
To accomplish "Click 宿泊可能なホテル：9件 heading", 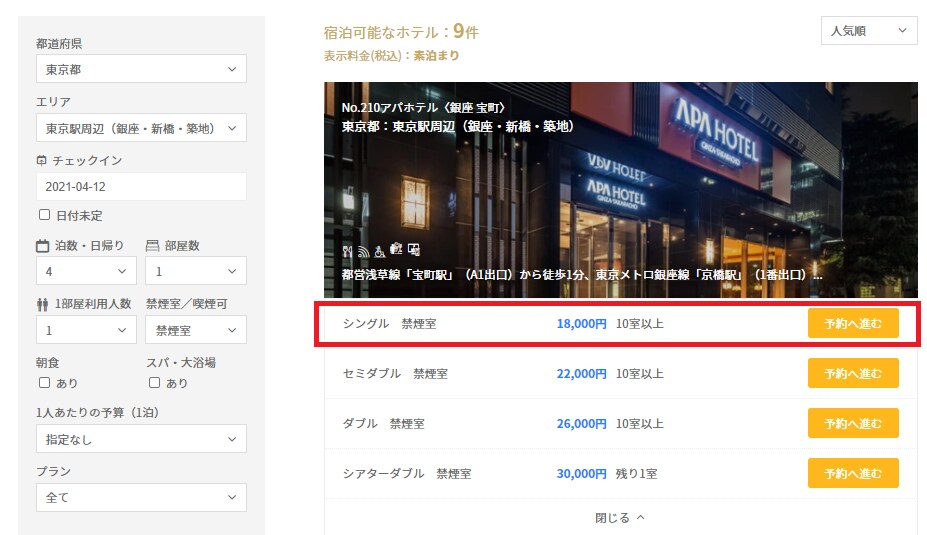I will click(x=401, y=31).
